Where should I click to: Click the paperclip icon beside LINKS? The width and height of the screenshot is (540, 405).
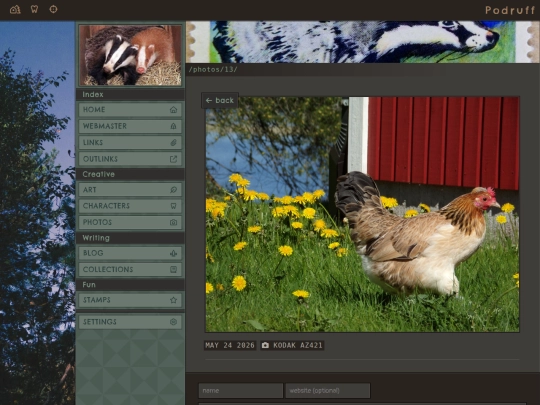pos(173,143)
